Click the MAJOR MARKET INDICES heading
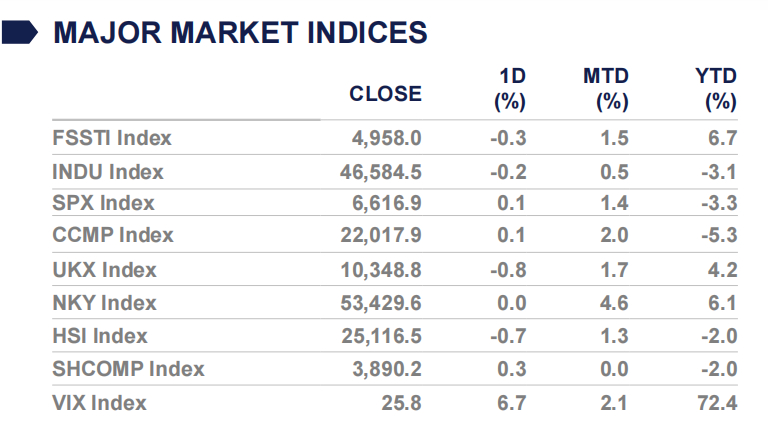Screen dimensions: 768x431 point(240,33)
